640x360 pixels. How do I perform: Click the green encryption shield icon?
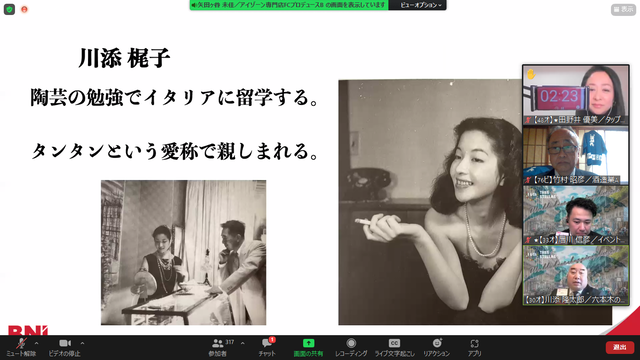click(x=9, y=9)
